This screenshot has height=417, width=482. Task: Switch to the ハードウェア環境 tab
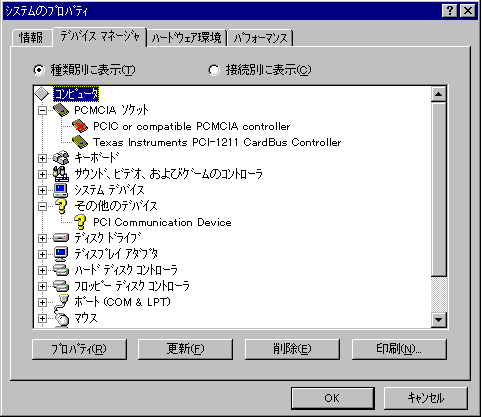187,38
